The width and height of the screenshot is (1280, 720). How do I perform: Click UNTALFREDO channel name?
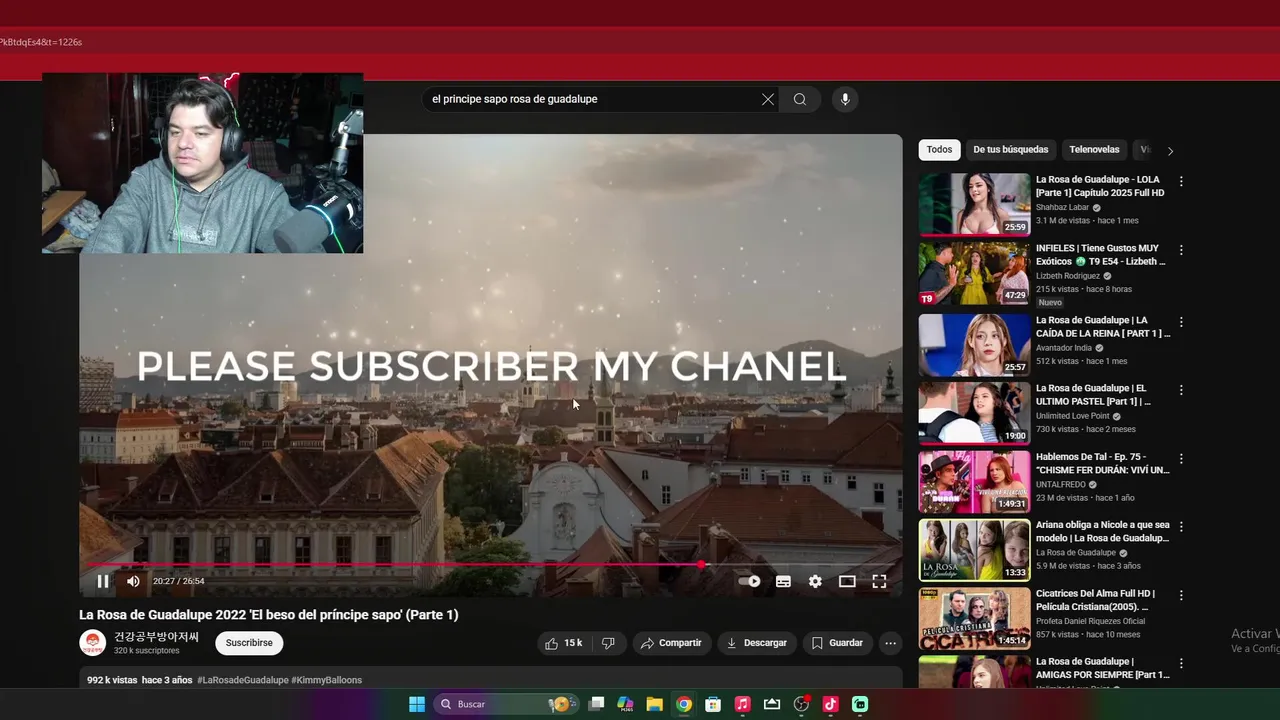pos(1061,485)
